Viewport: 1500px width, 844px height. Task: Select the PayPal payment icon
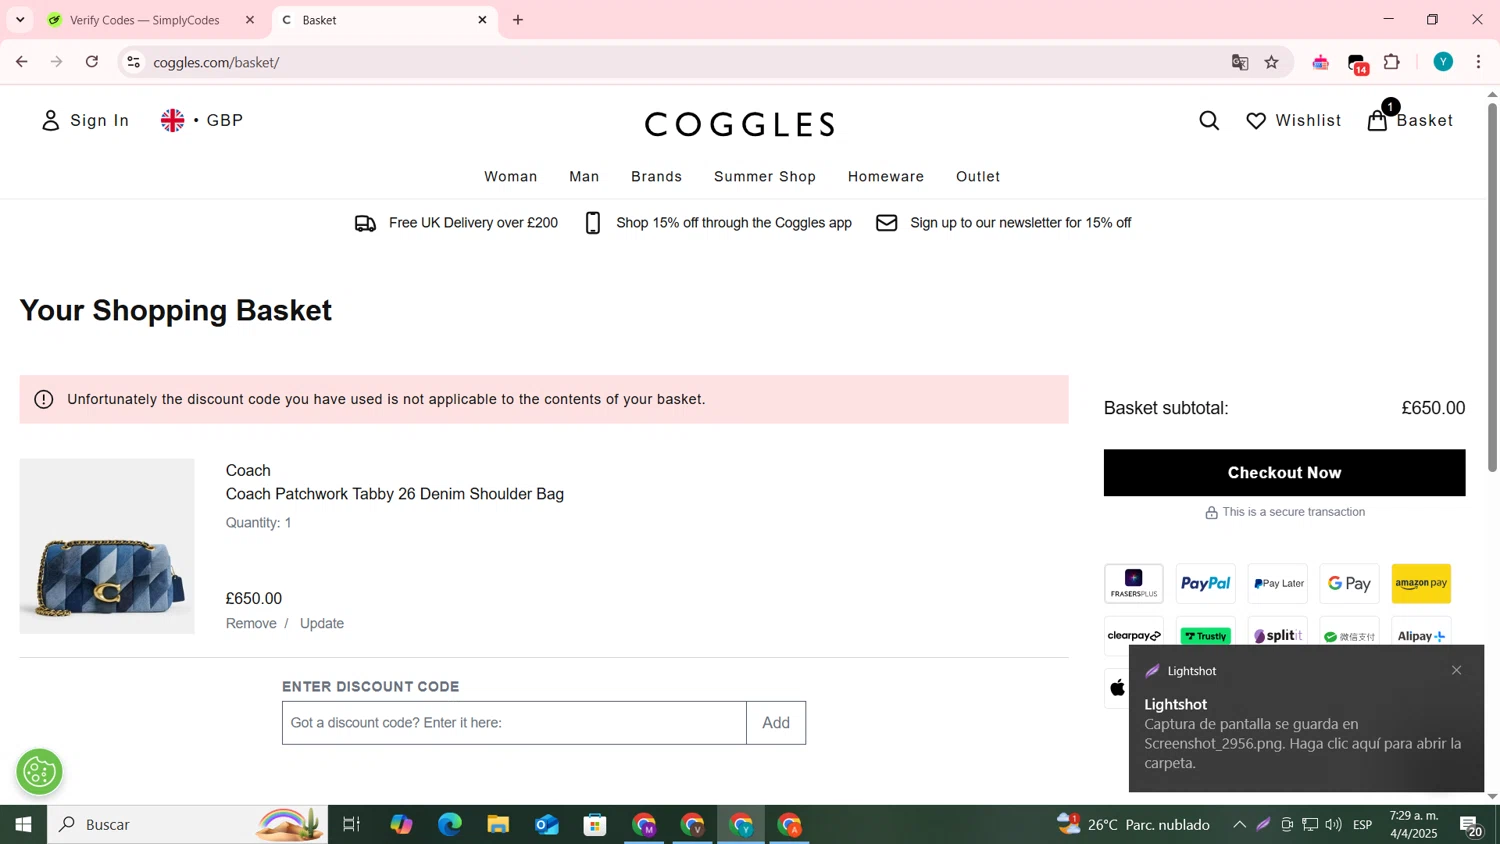1206,584
